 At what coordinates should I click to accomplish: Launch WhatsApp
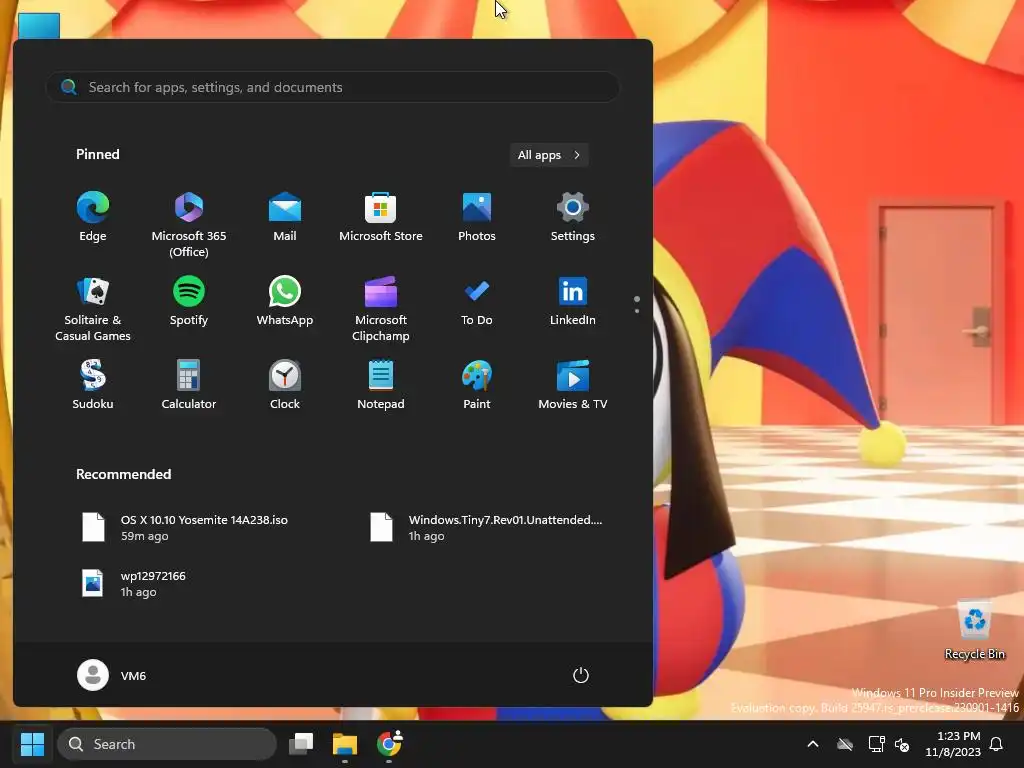(x=285, y=301)
